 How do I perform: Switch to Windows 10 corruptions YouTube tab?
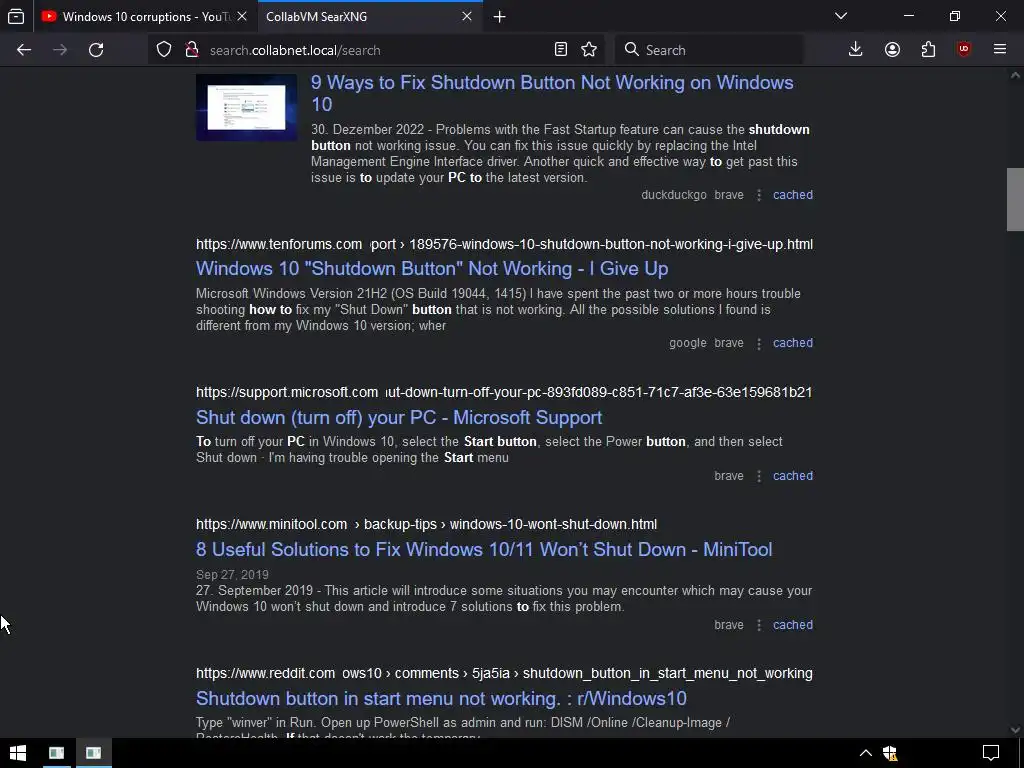pyautogui.click(x=145, y=17)
